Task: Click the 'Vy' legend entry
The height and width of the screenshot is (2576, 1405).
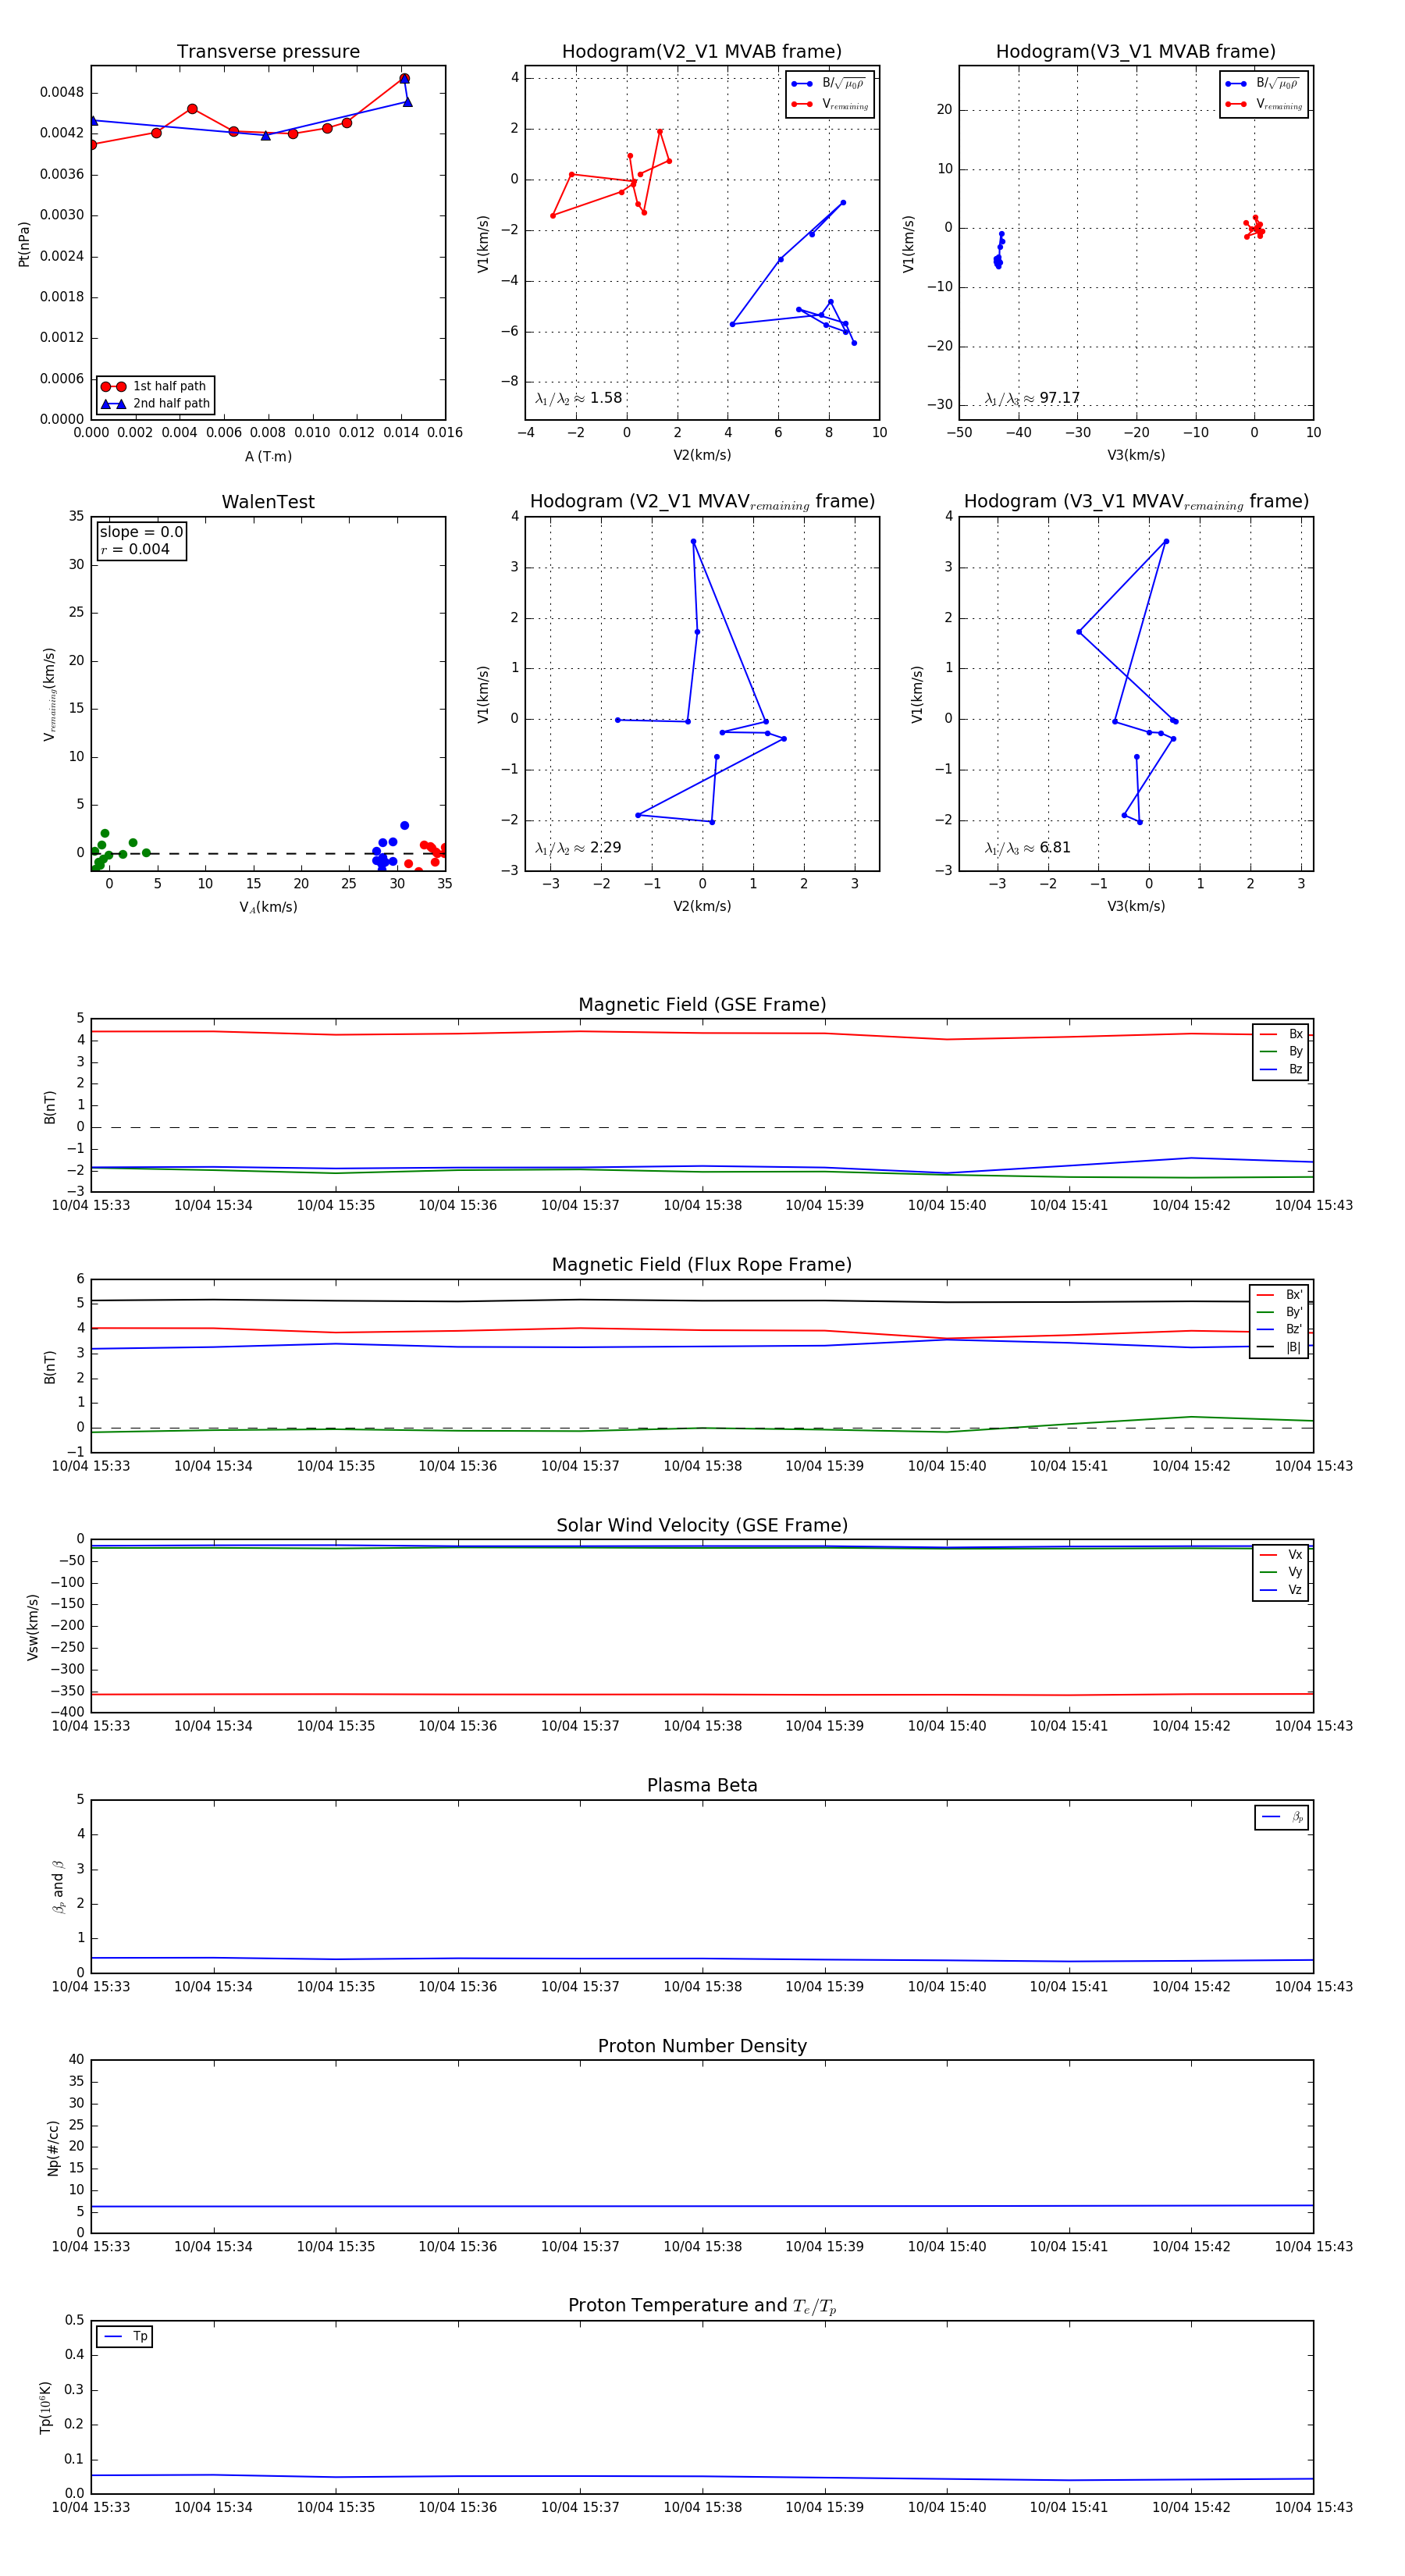Action: click(1281, 1572)
